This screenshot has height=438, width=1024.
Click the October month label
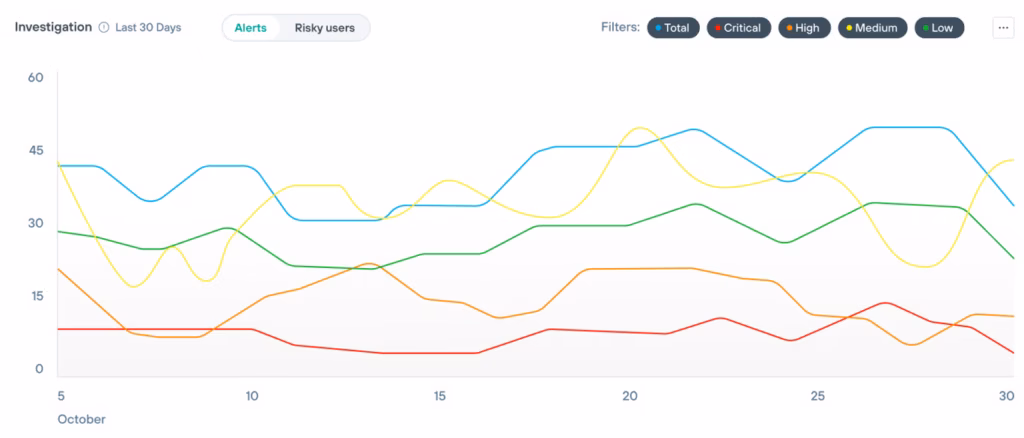[80, 419]
